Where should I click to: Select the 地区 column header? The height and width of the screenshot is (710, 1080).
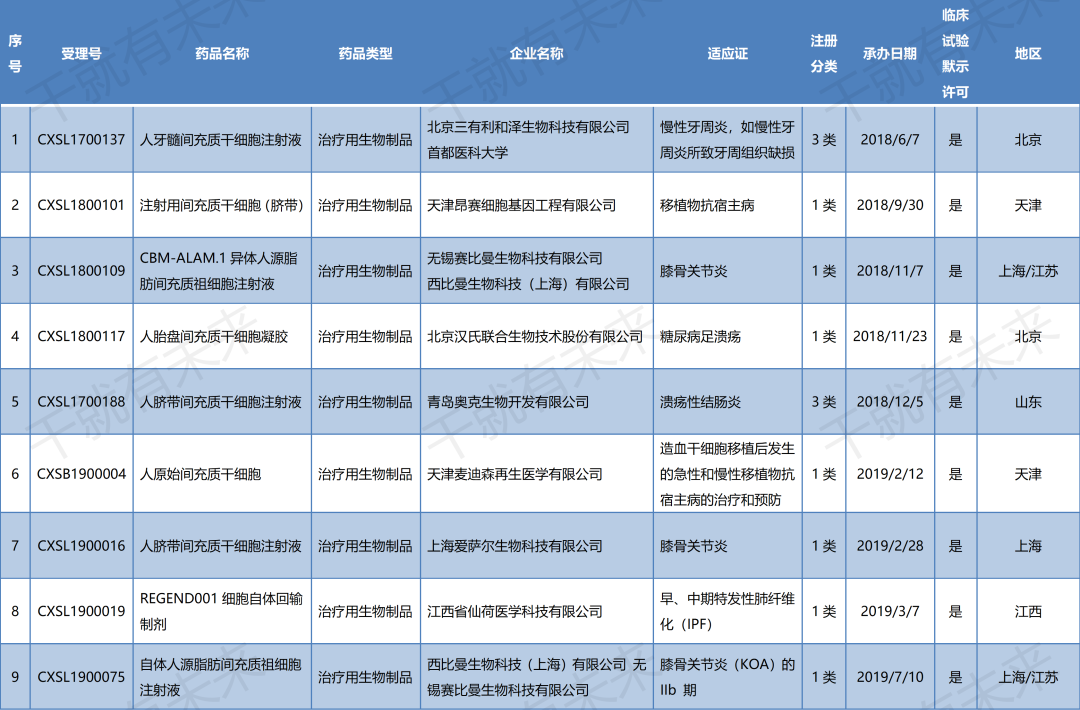(1027, 54)
